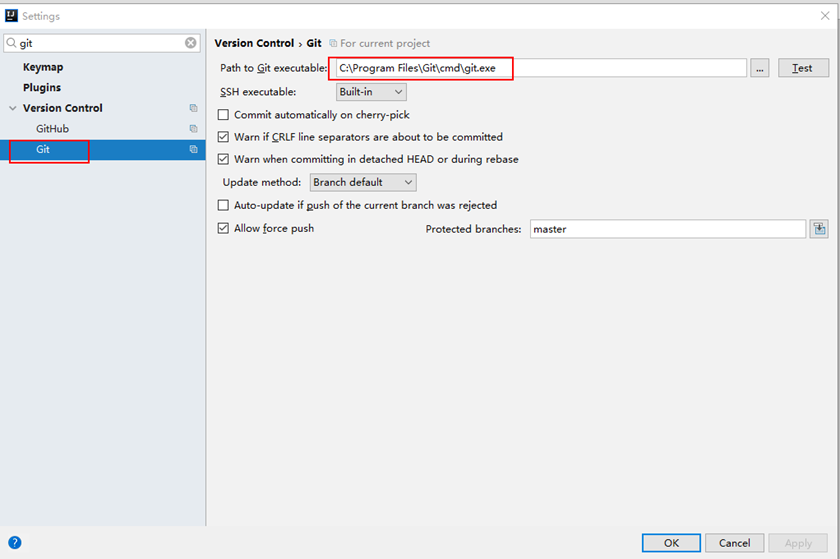Screen dimensions: 840x559
Task: Toggle Warn when committing in detached HEAD
Action: coord(223,159)
